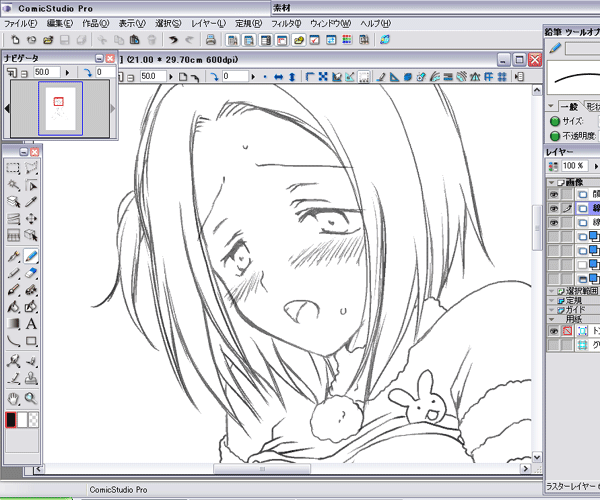This screenshot has width=600, height=500.
Task: Select the move layer tool
Action: coord(31,218)
